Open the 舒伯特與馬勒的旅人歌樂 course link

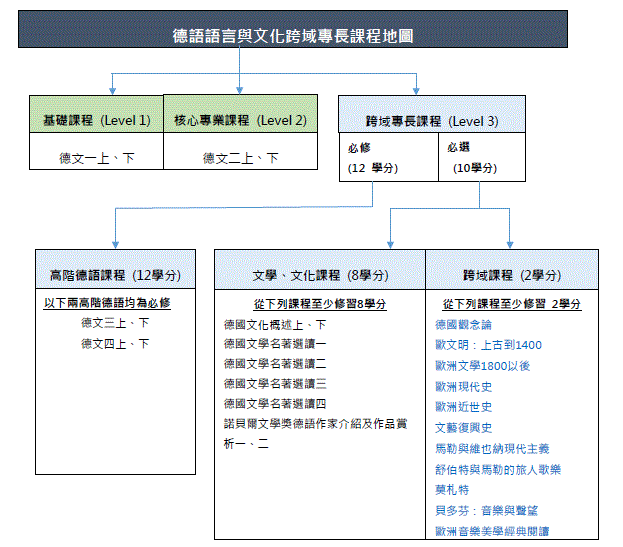pyautogui.click(x=498, y=470)
